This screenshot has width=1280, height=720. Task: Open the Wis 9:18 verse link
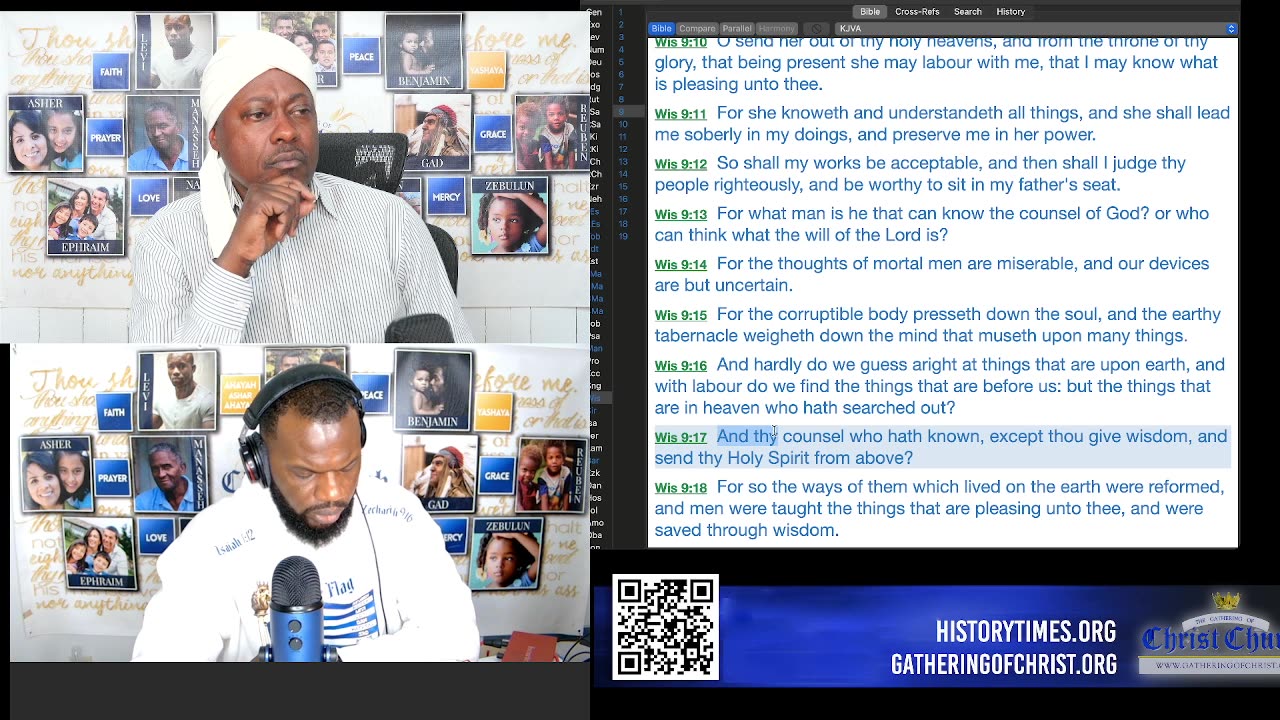680,488
